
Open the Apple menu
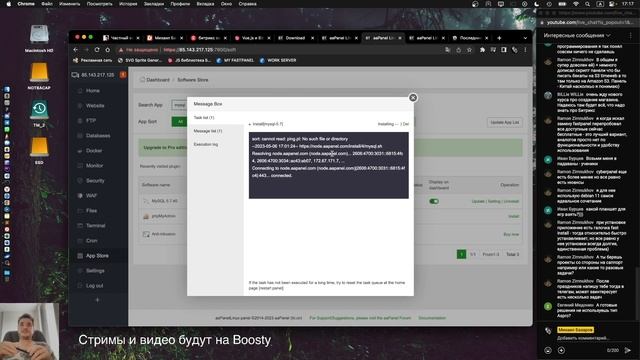coord(8,4)
